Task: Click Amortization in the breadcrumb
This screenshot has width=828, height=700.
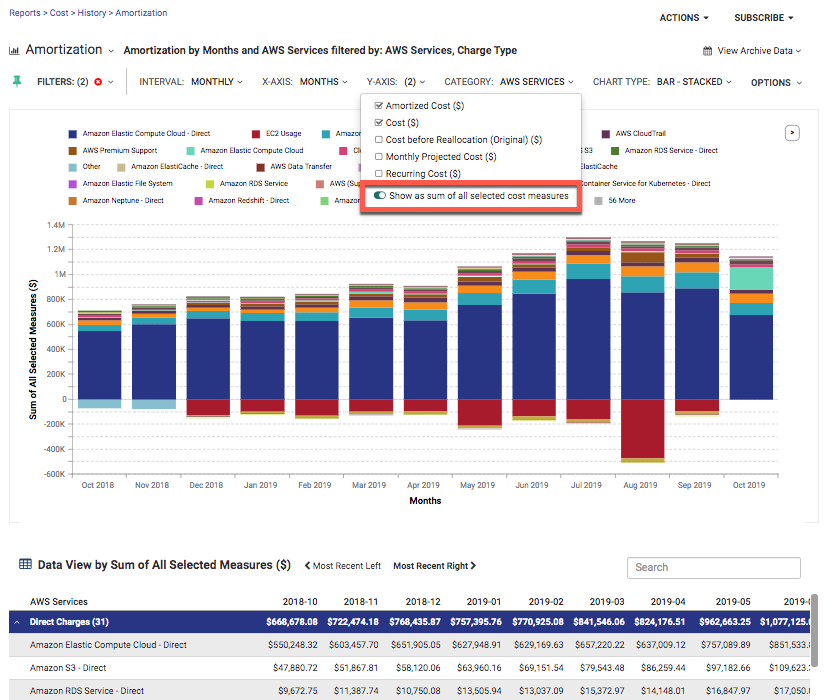Action: point(141,13)
